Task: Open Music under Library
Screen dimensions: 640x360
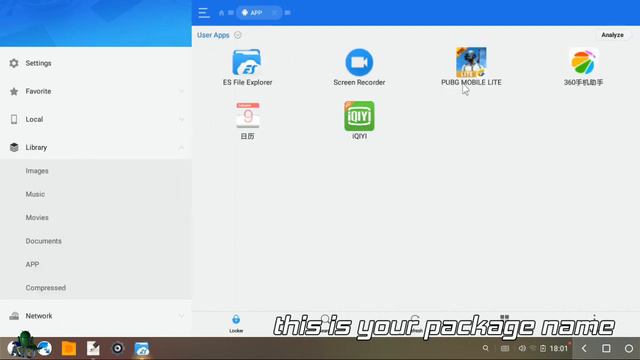Action: (x=35, y=194)
